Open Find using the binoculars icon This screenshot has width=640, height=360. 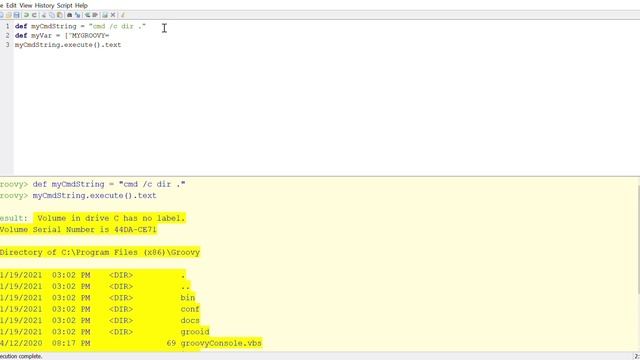[x=69, y=15]
